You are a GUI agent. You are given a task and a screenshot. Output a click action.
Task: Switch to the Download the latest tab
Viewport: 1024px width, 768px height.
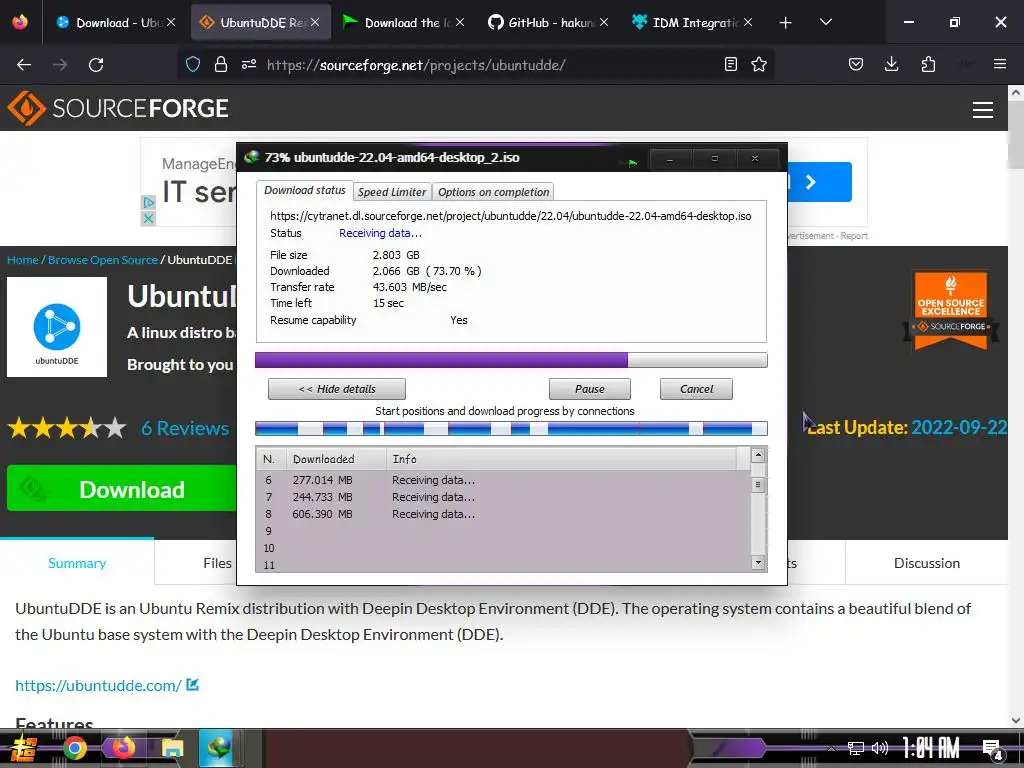point(406,23)
